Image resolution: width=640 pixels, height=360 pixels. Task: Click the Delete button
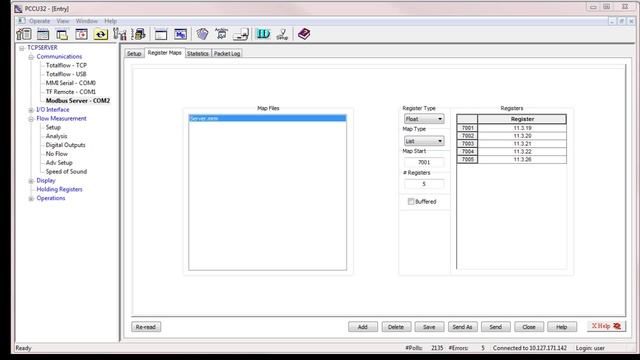(x=396, y=327)
